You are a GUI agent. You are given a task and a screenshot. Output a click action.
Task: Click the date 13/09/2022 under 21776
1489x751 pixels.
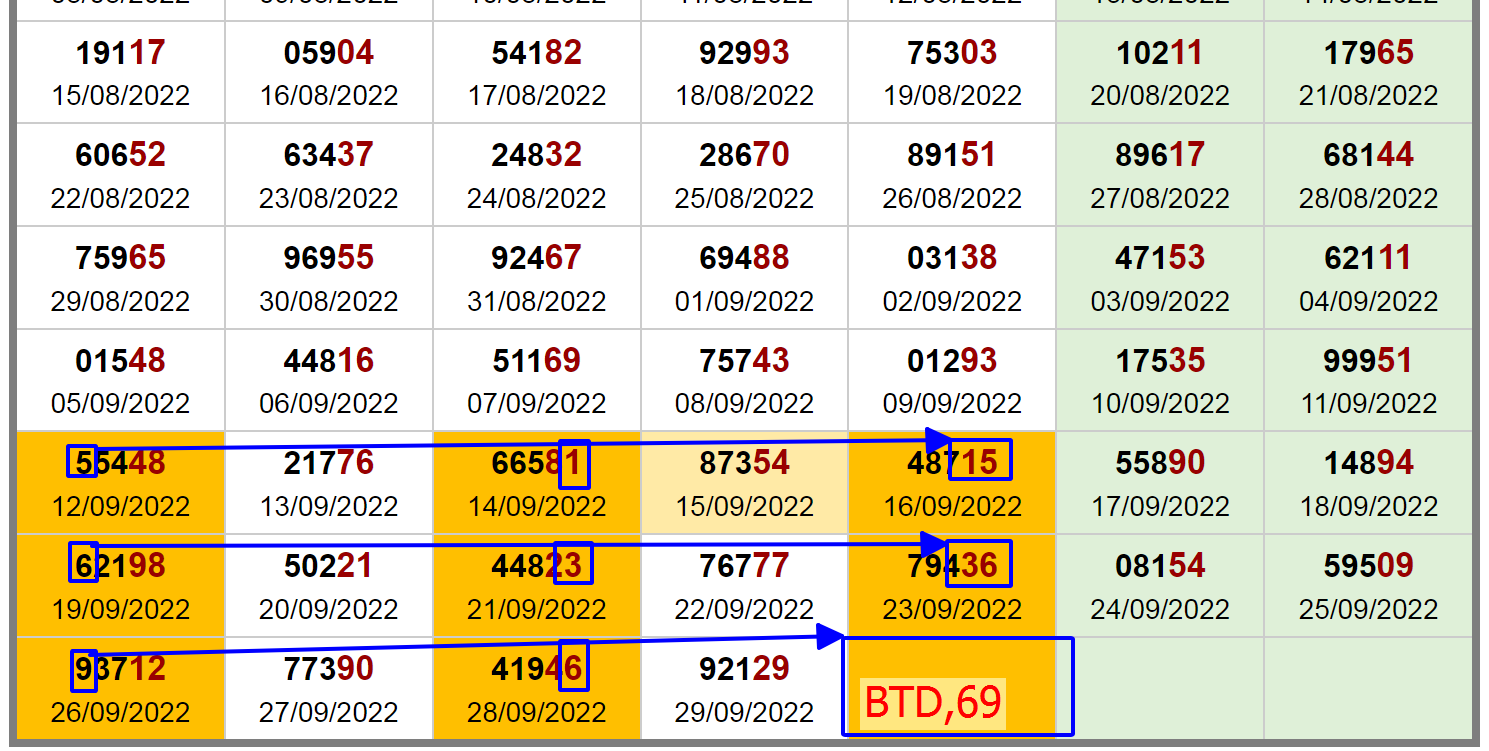[328, 507]
